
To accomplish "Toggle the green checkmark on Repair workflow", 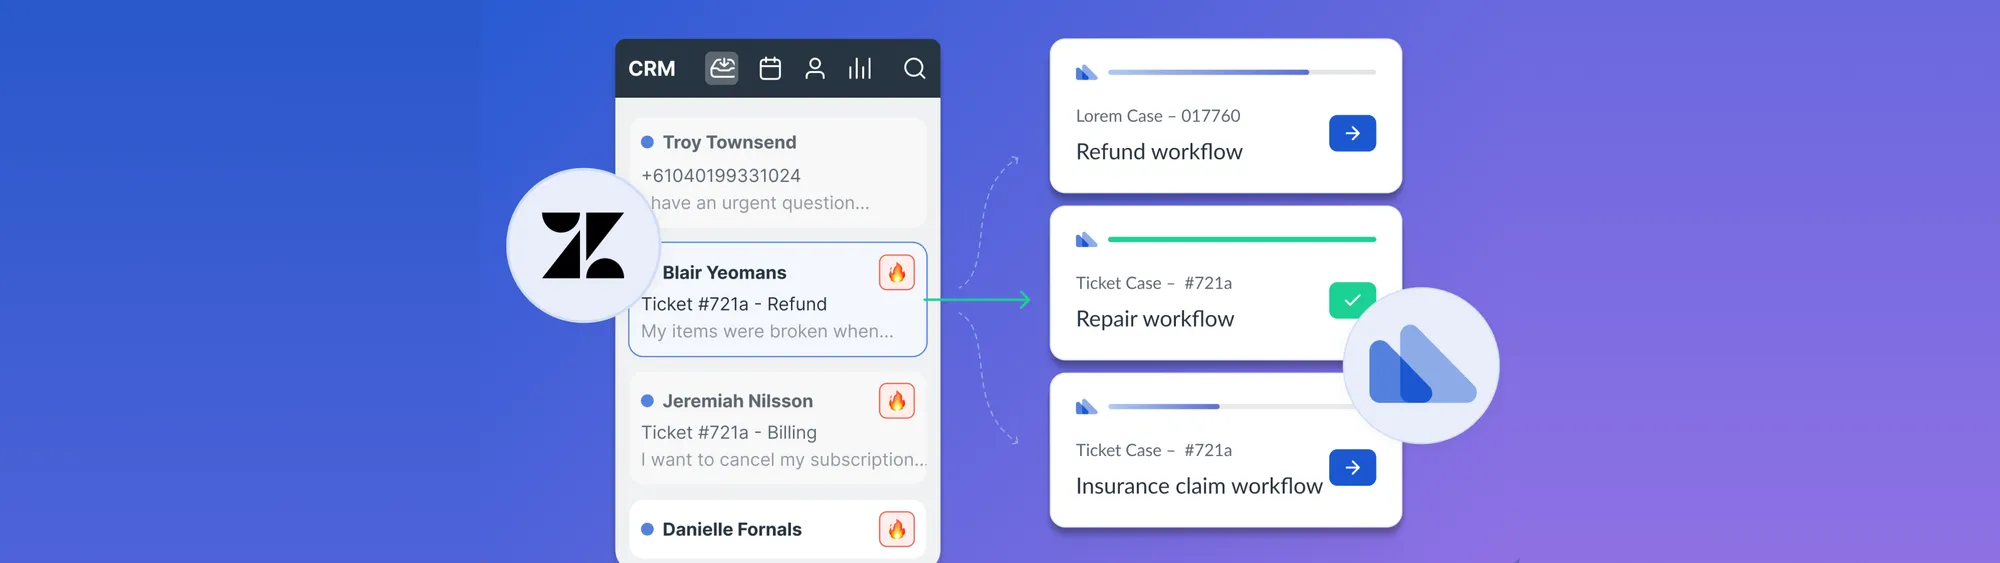I will click(1352, 300).
